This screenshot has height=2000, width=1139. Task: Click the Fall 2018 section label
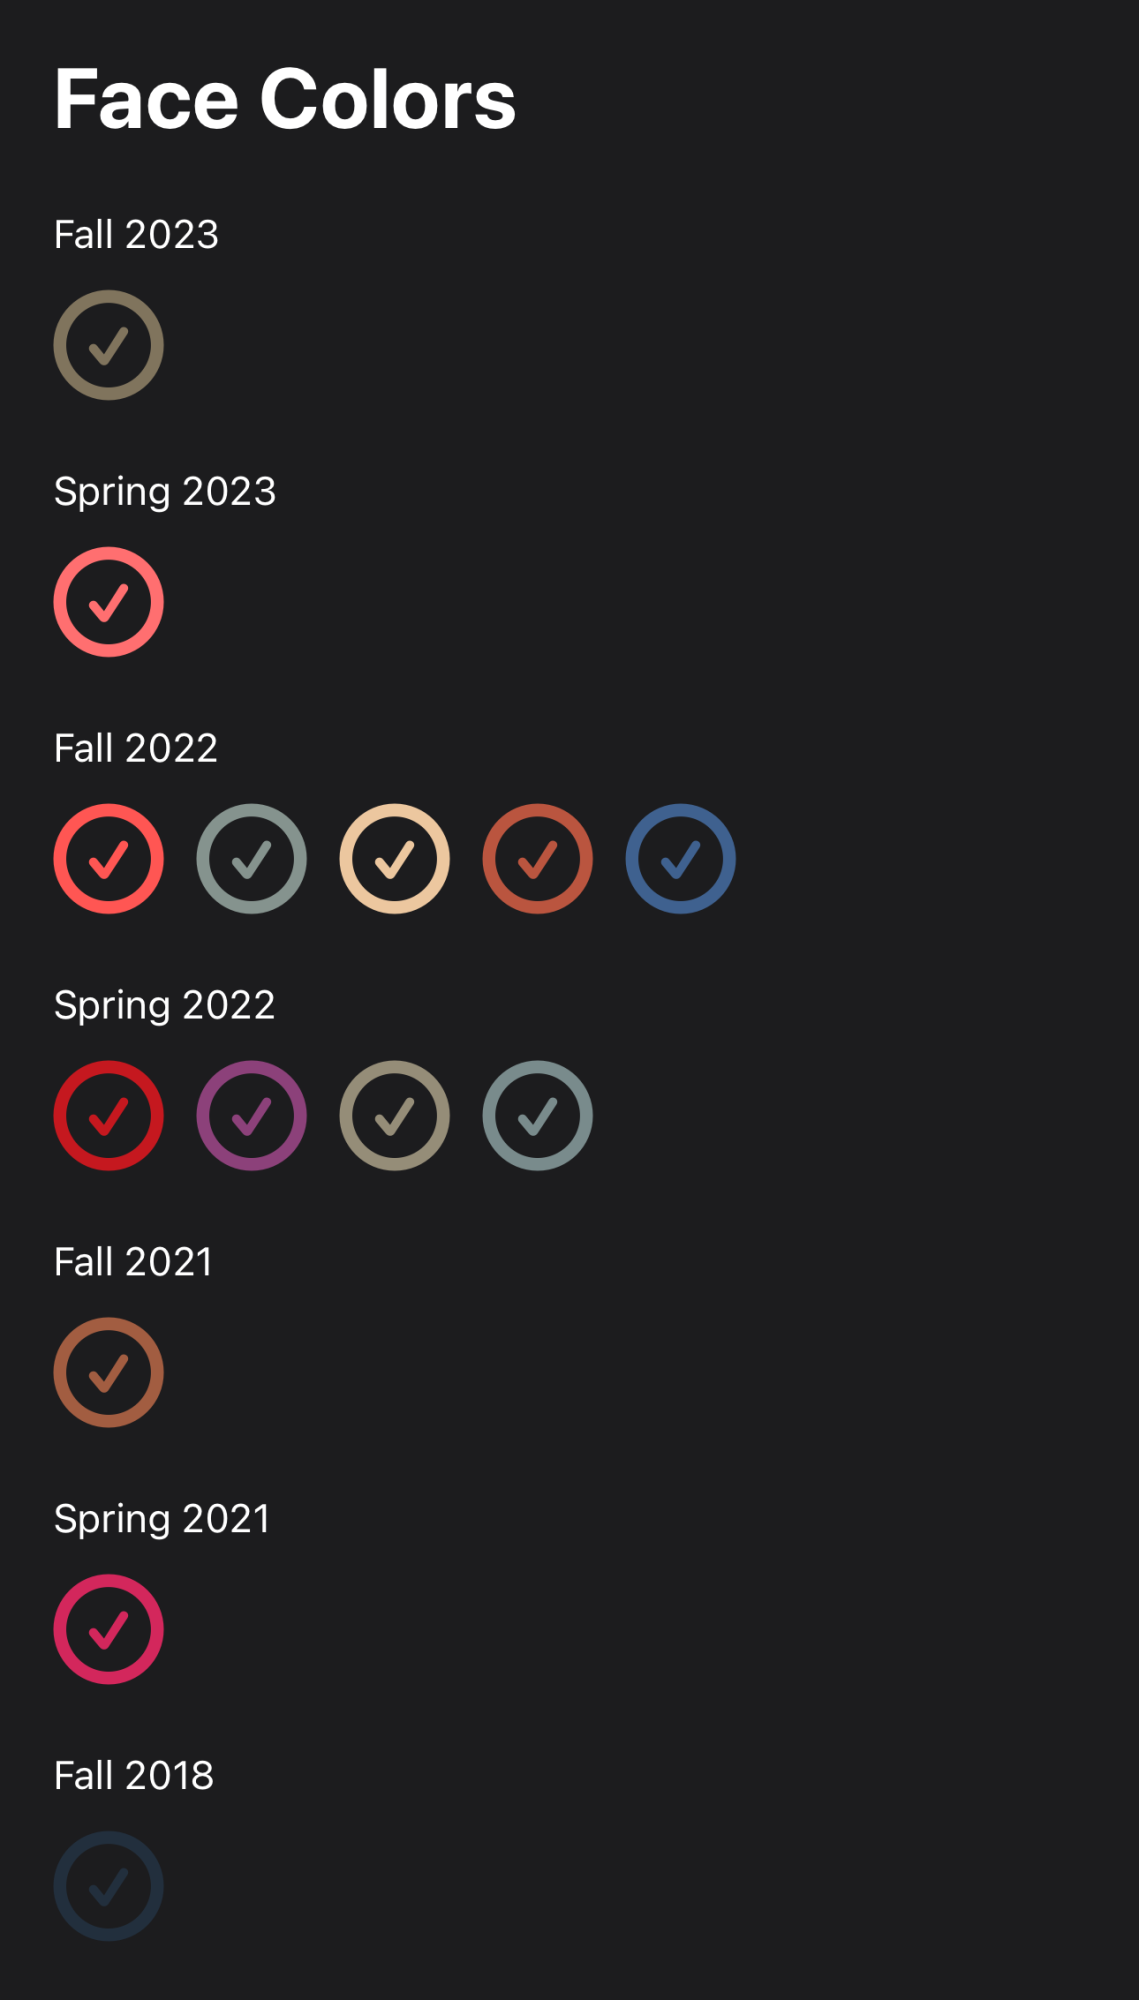pos(134,1776)
